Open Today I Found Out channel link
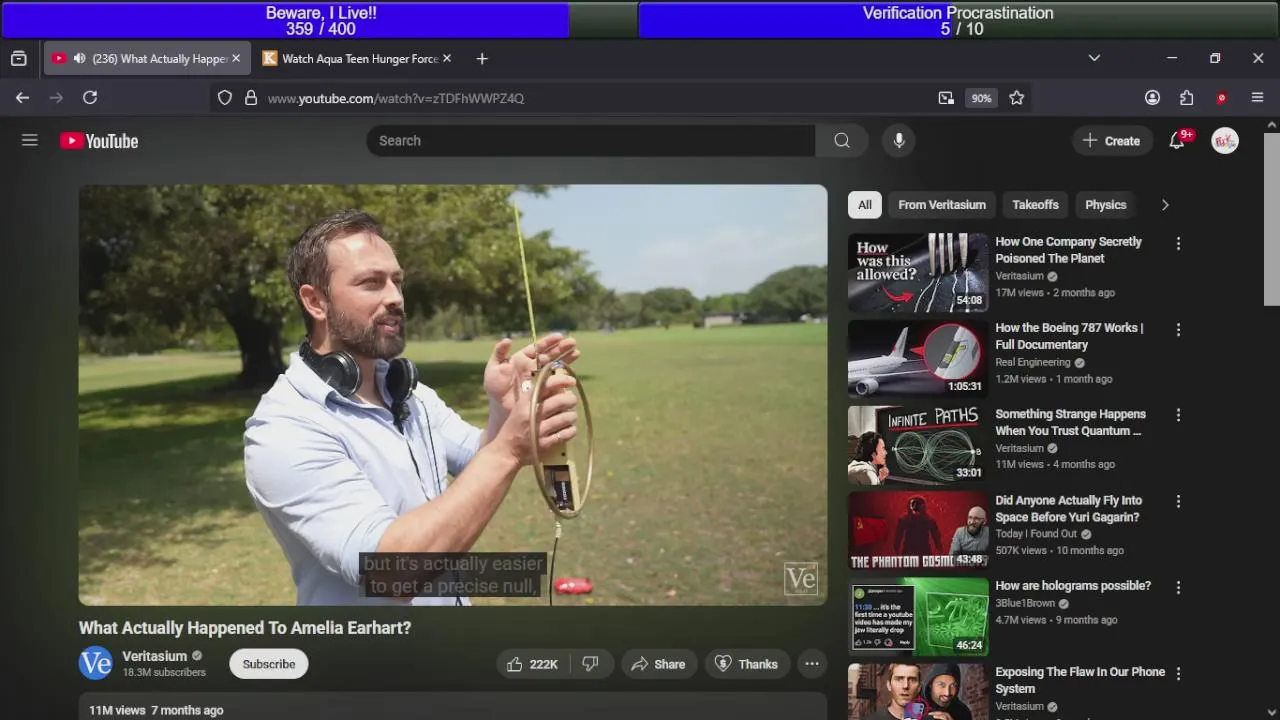The image size is (1280, 720). (x=1036, y=534)
